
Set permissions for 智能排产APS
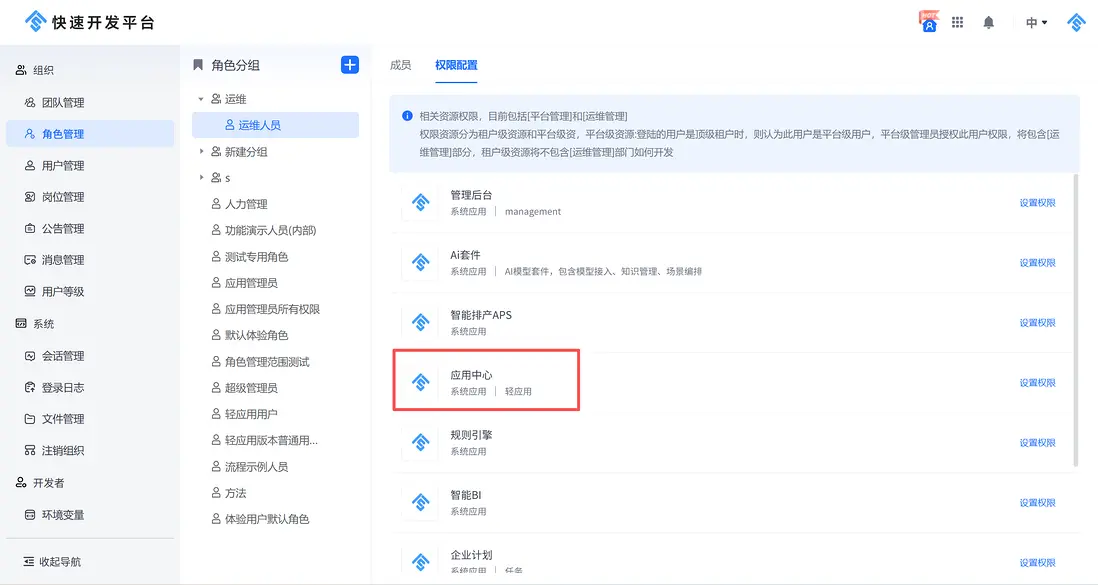pyautogui.click(x=1038, y=322)
